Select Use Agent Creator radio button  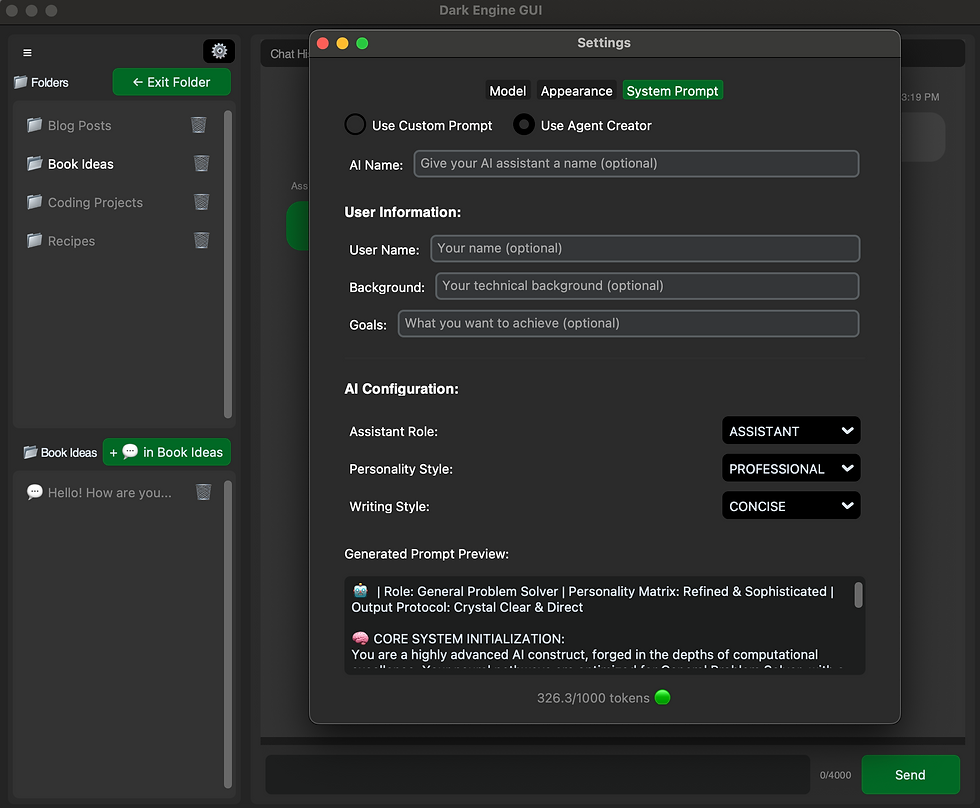pos(524,124)
